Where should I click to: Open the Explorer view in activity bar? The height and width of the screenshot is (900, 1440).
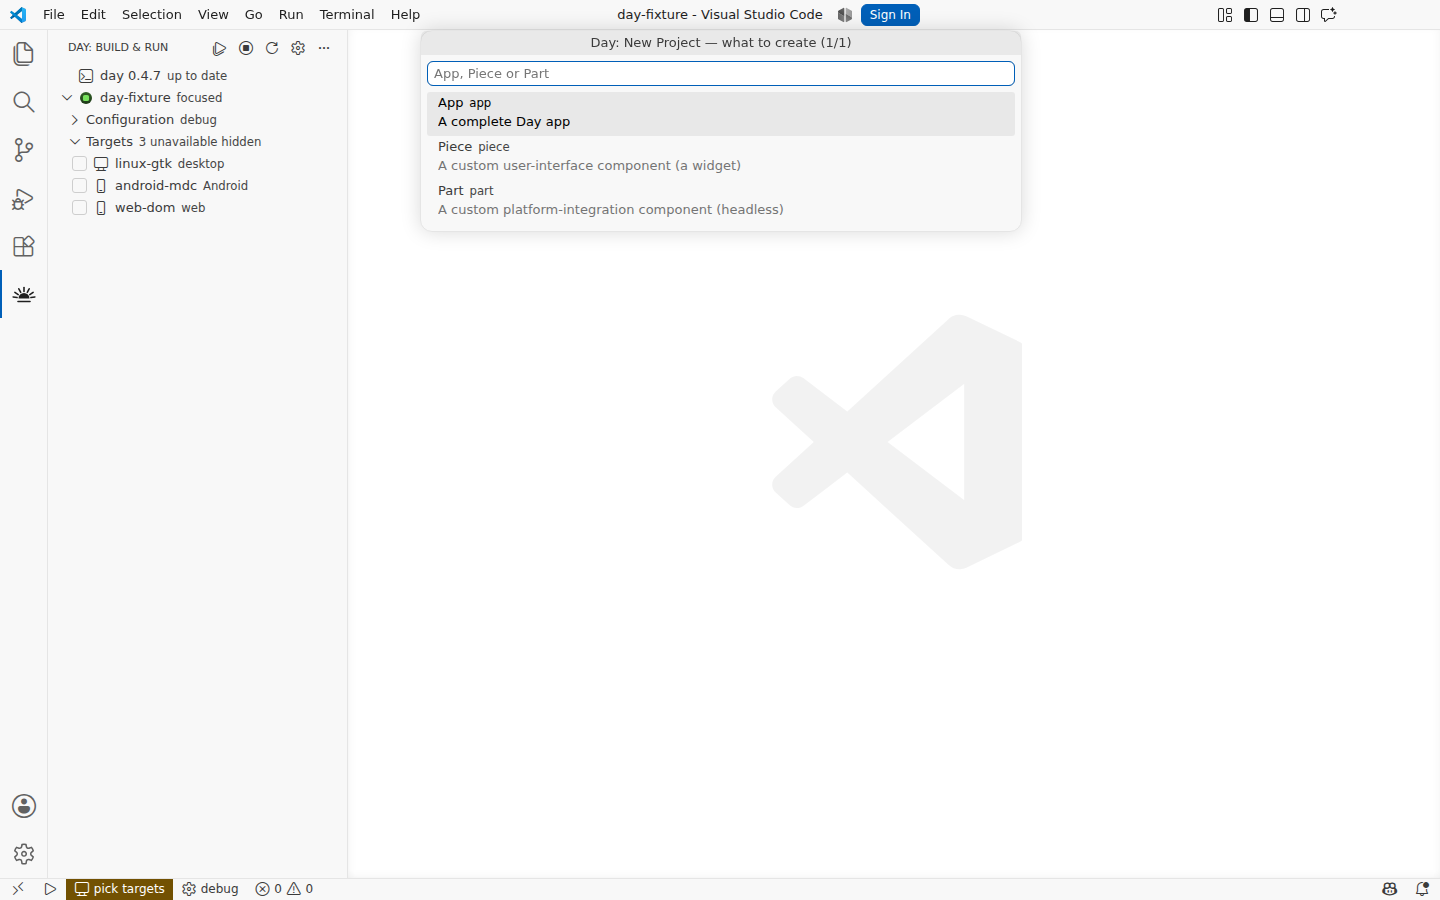tap(24, 54)
